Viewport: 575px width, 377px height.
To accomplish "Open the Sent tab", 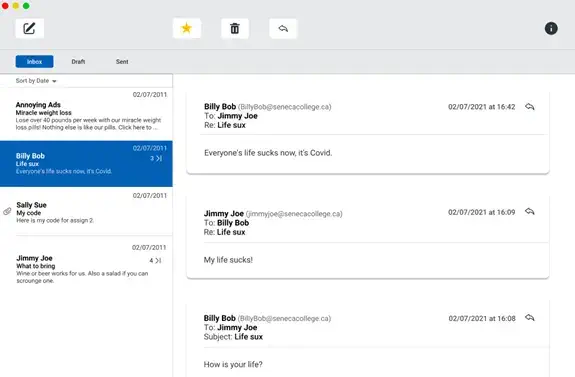I will click(122, 62).
